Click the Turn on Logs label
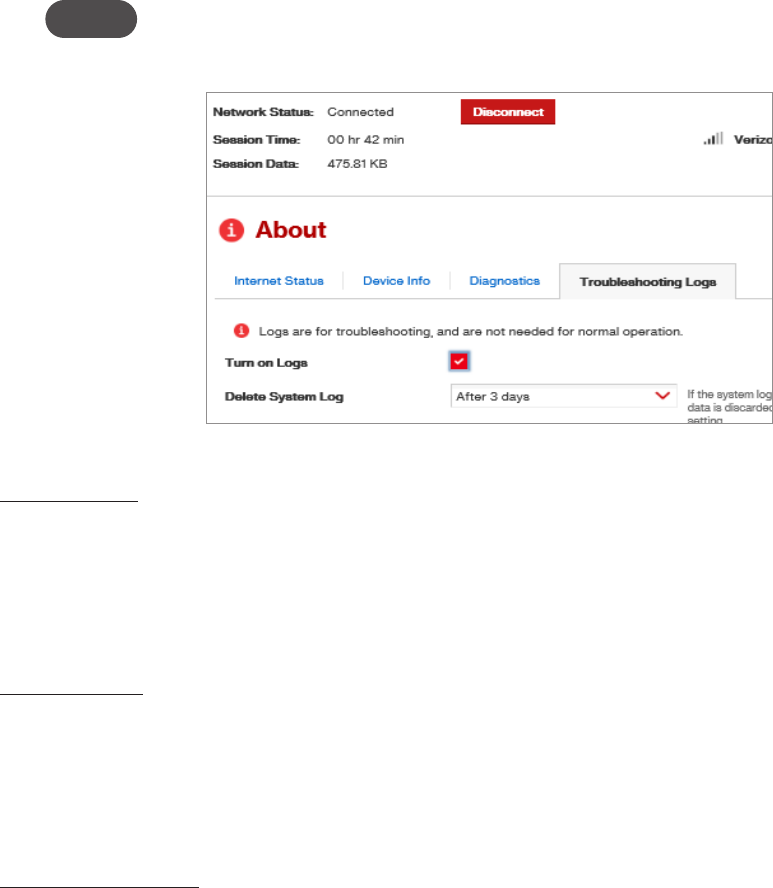The height and width of the screenshot is (888, 773). click(x=266, y=363)
